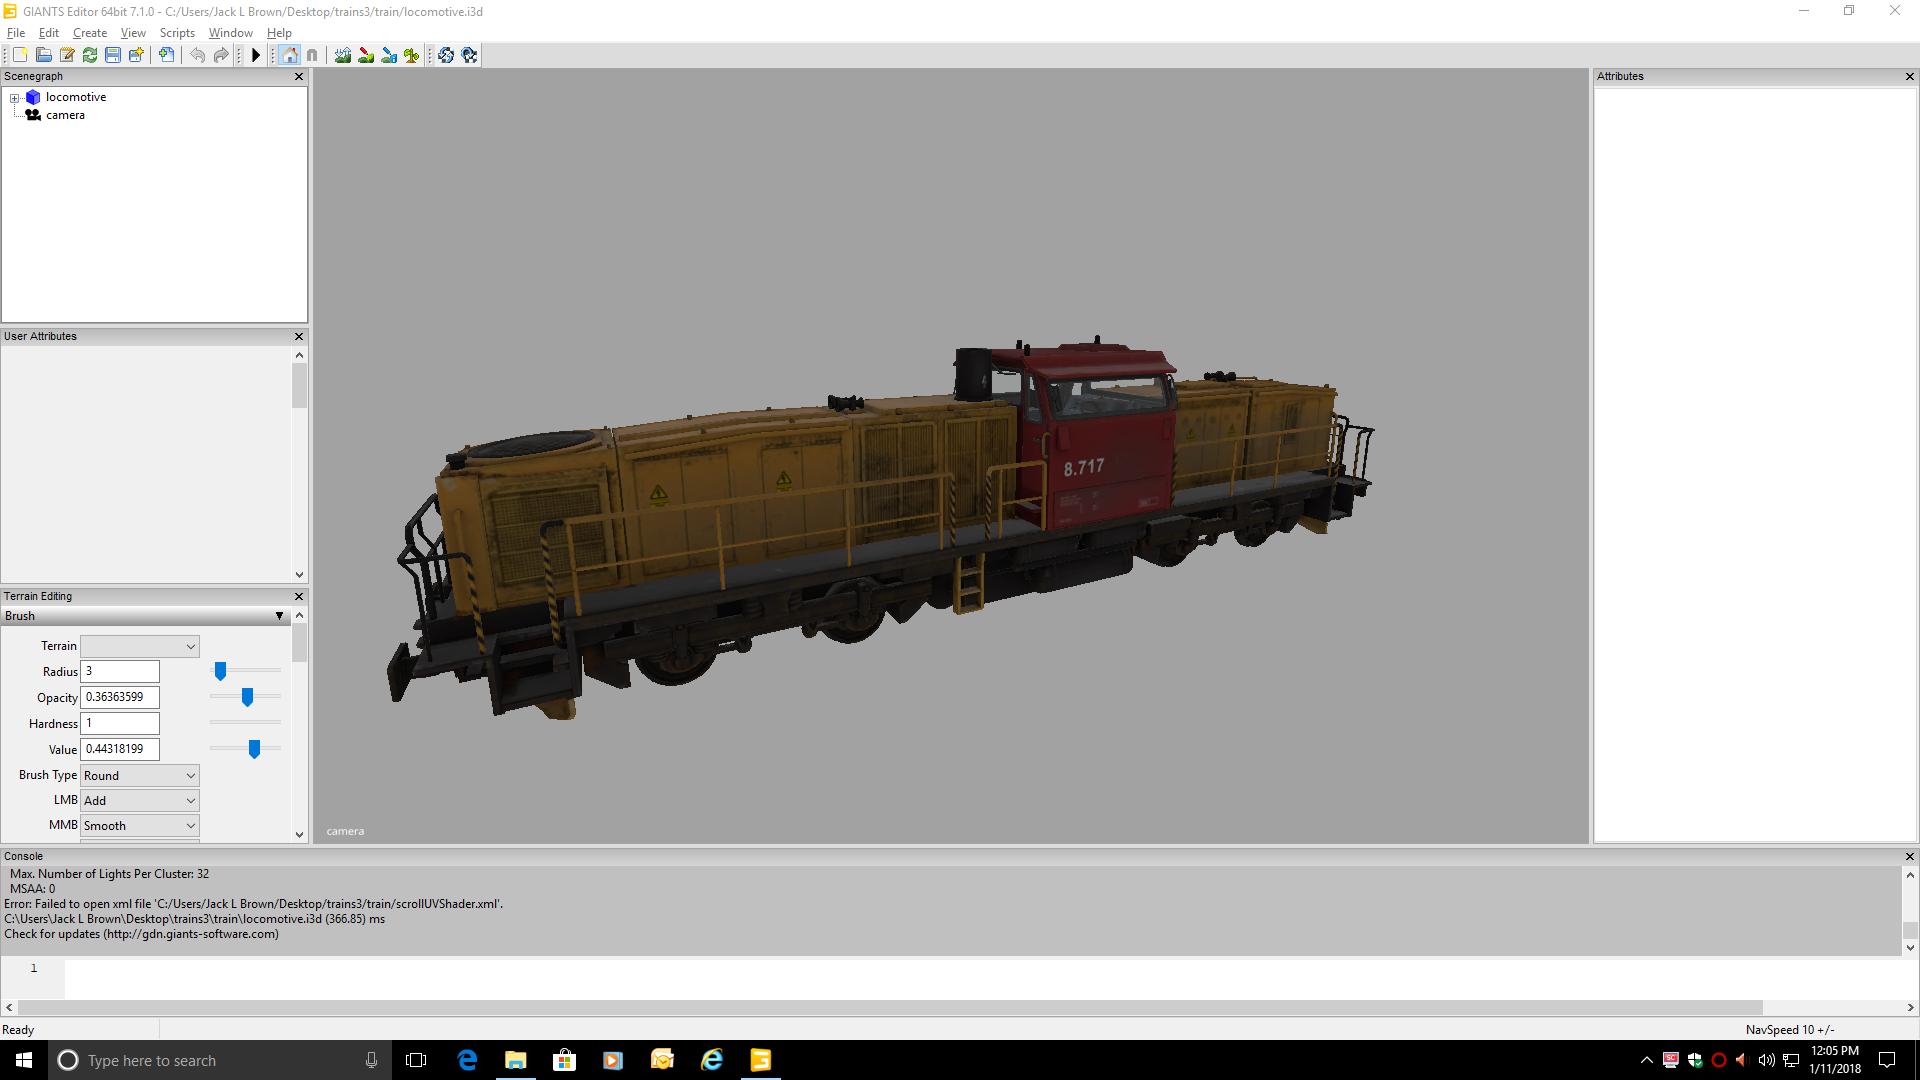Screen dimensions: 1920x1080
Task: Open the Create menu
Action: [90, 33]
